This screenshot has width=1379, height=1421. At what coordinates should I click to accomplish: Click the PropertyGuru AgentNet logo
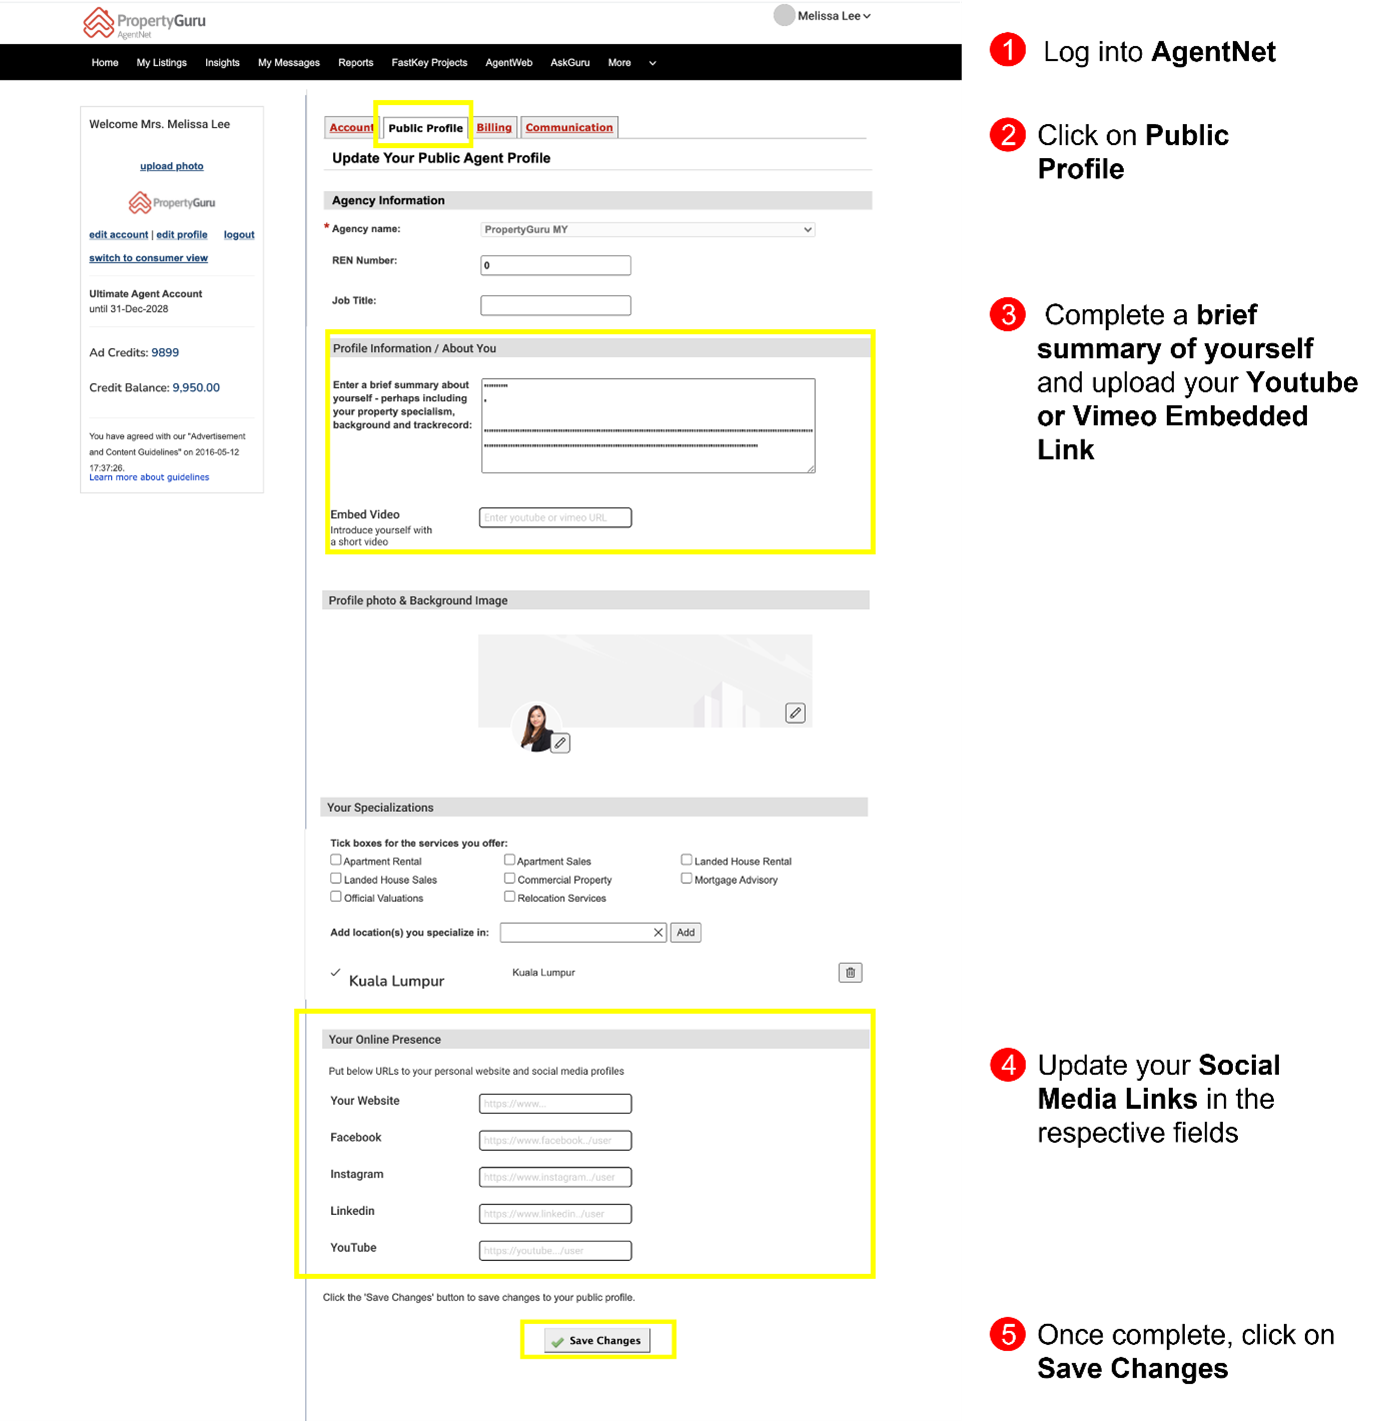coord(144,22)
